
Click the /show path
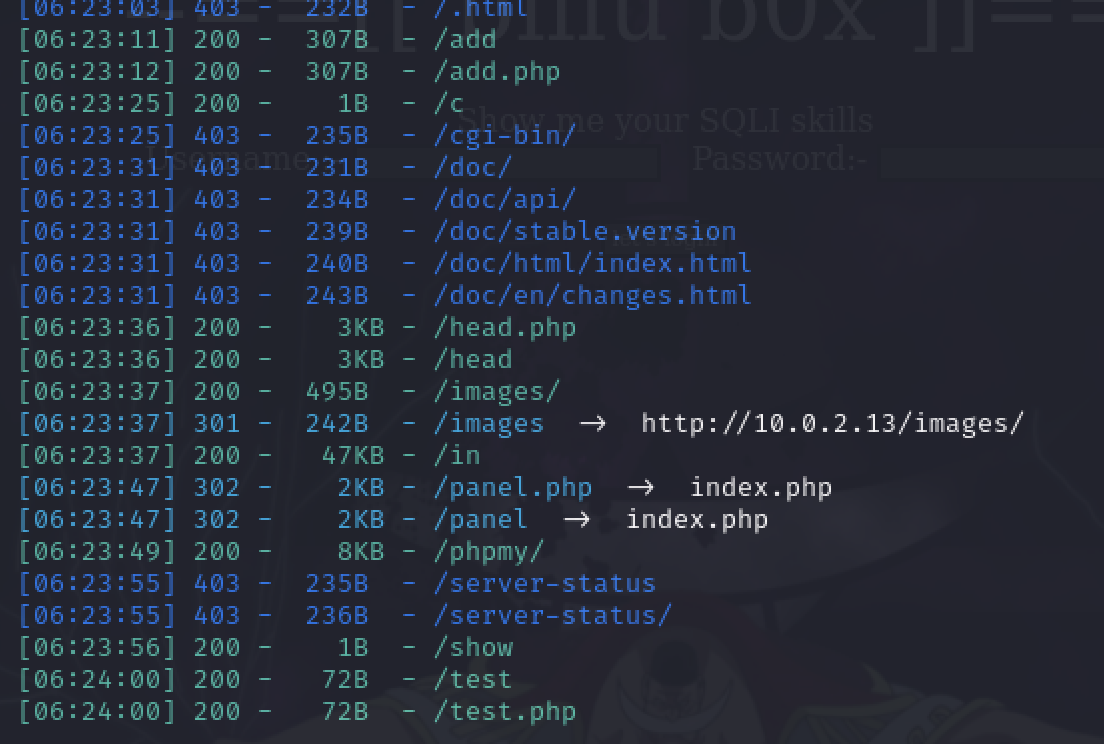click(473, 648)
